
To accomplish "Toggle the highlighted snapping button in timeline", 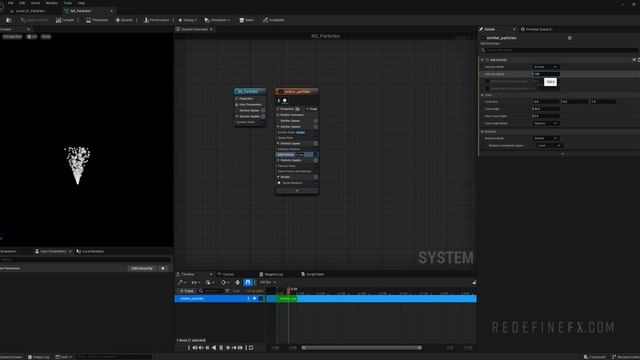I will 247,282.
